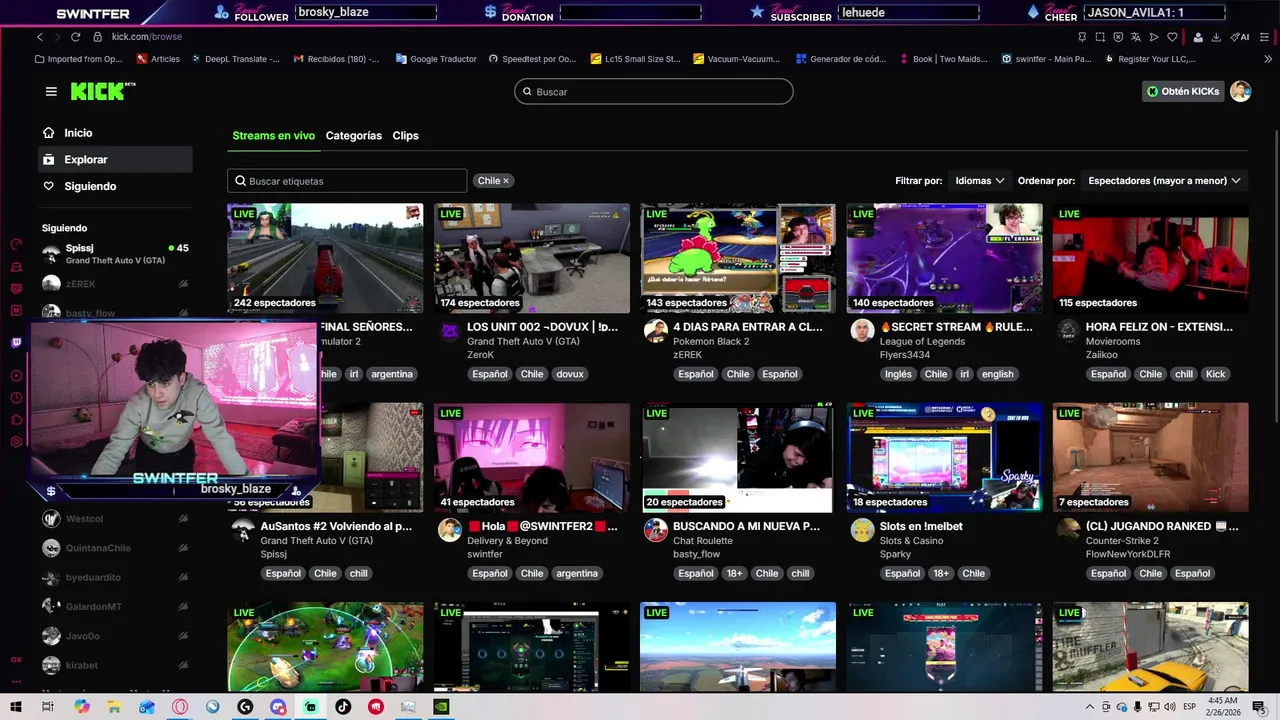Open the DeepL Translate bookmark

click(236, 59)
